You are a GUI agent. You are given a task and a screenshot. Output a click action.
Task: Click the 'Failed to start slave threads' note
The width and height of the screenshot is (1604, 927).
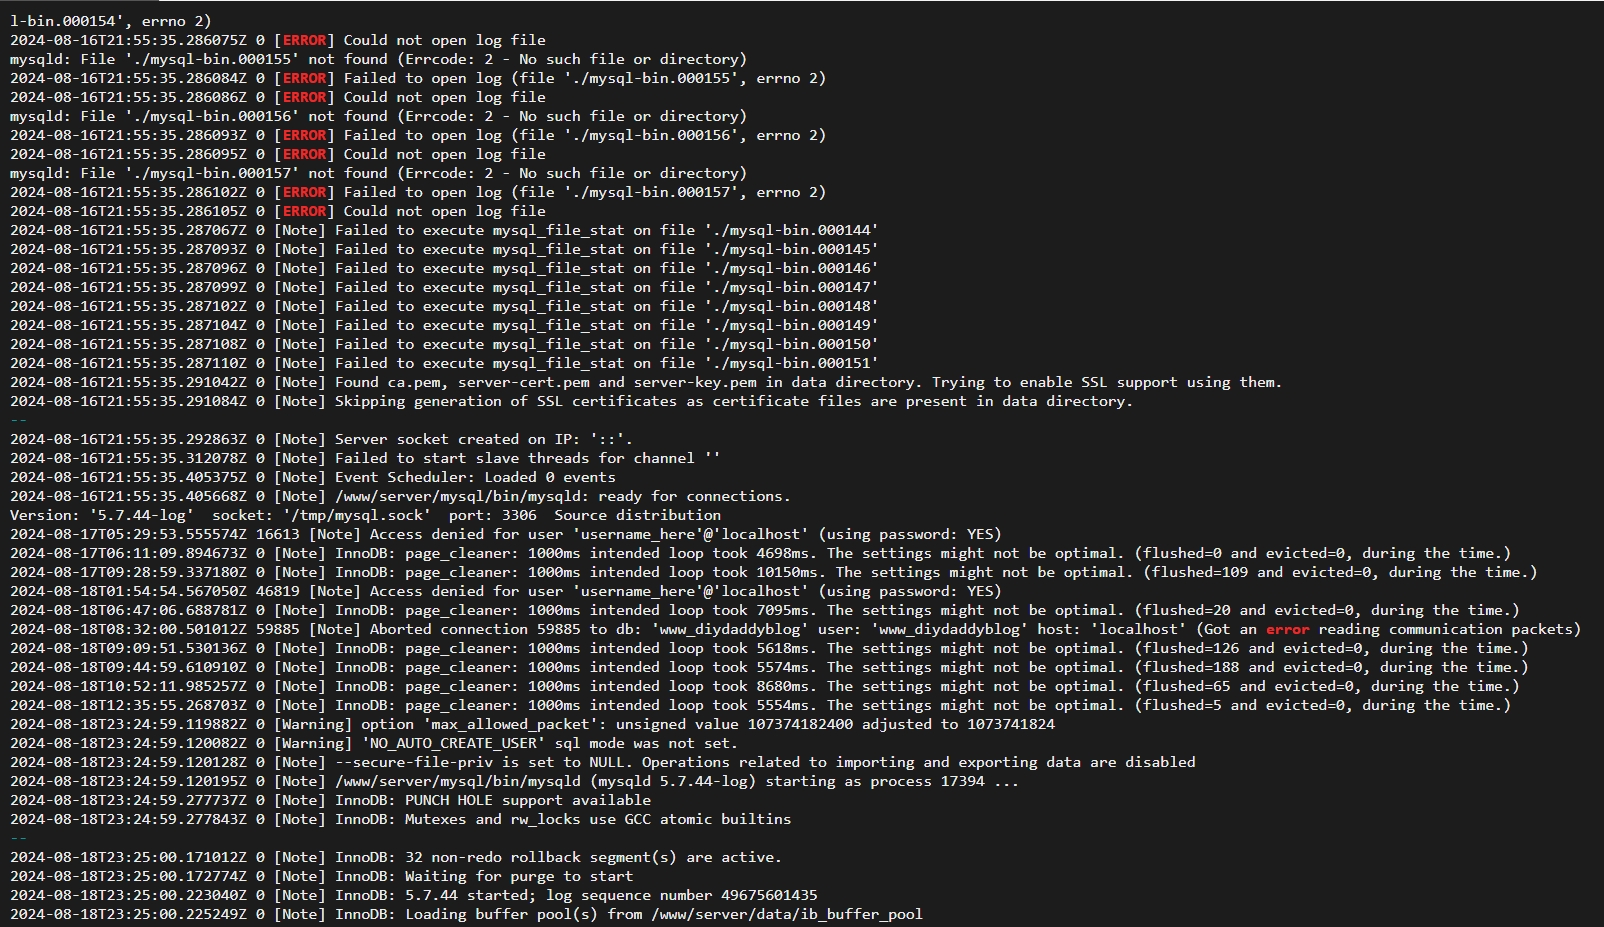tap(365, 458)
